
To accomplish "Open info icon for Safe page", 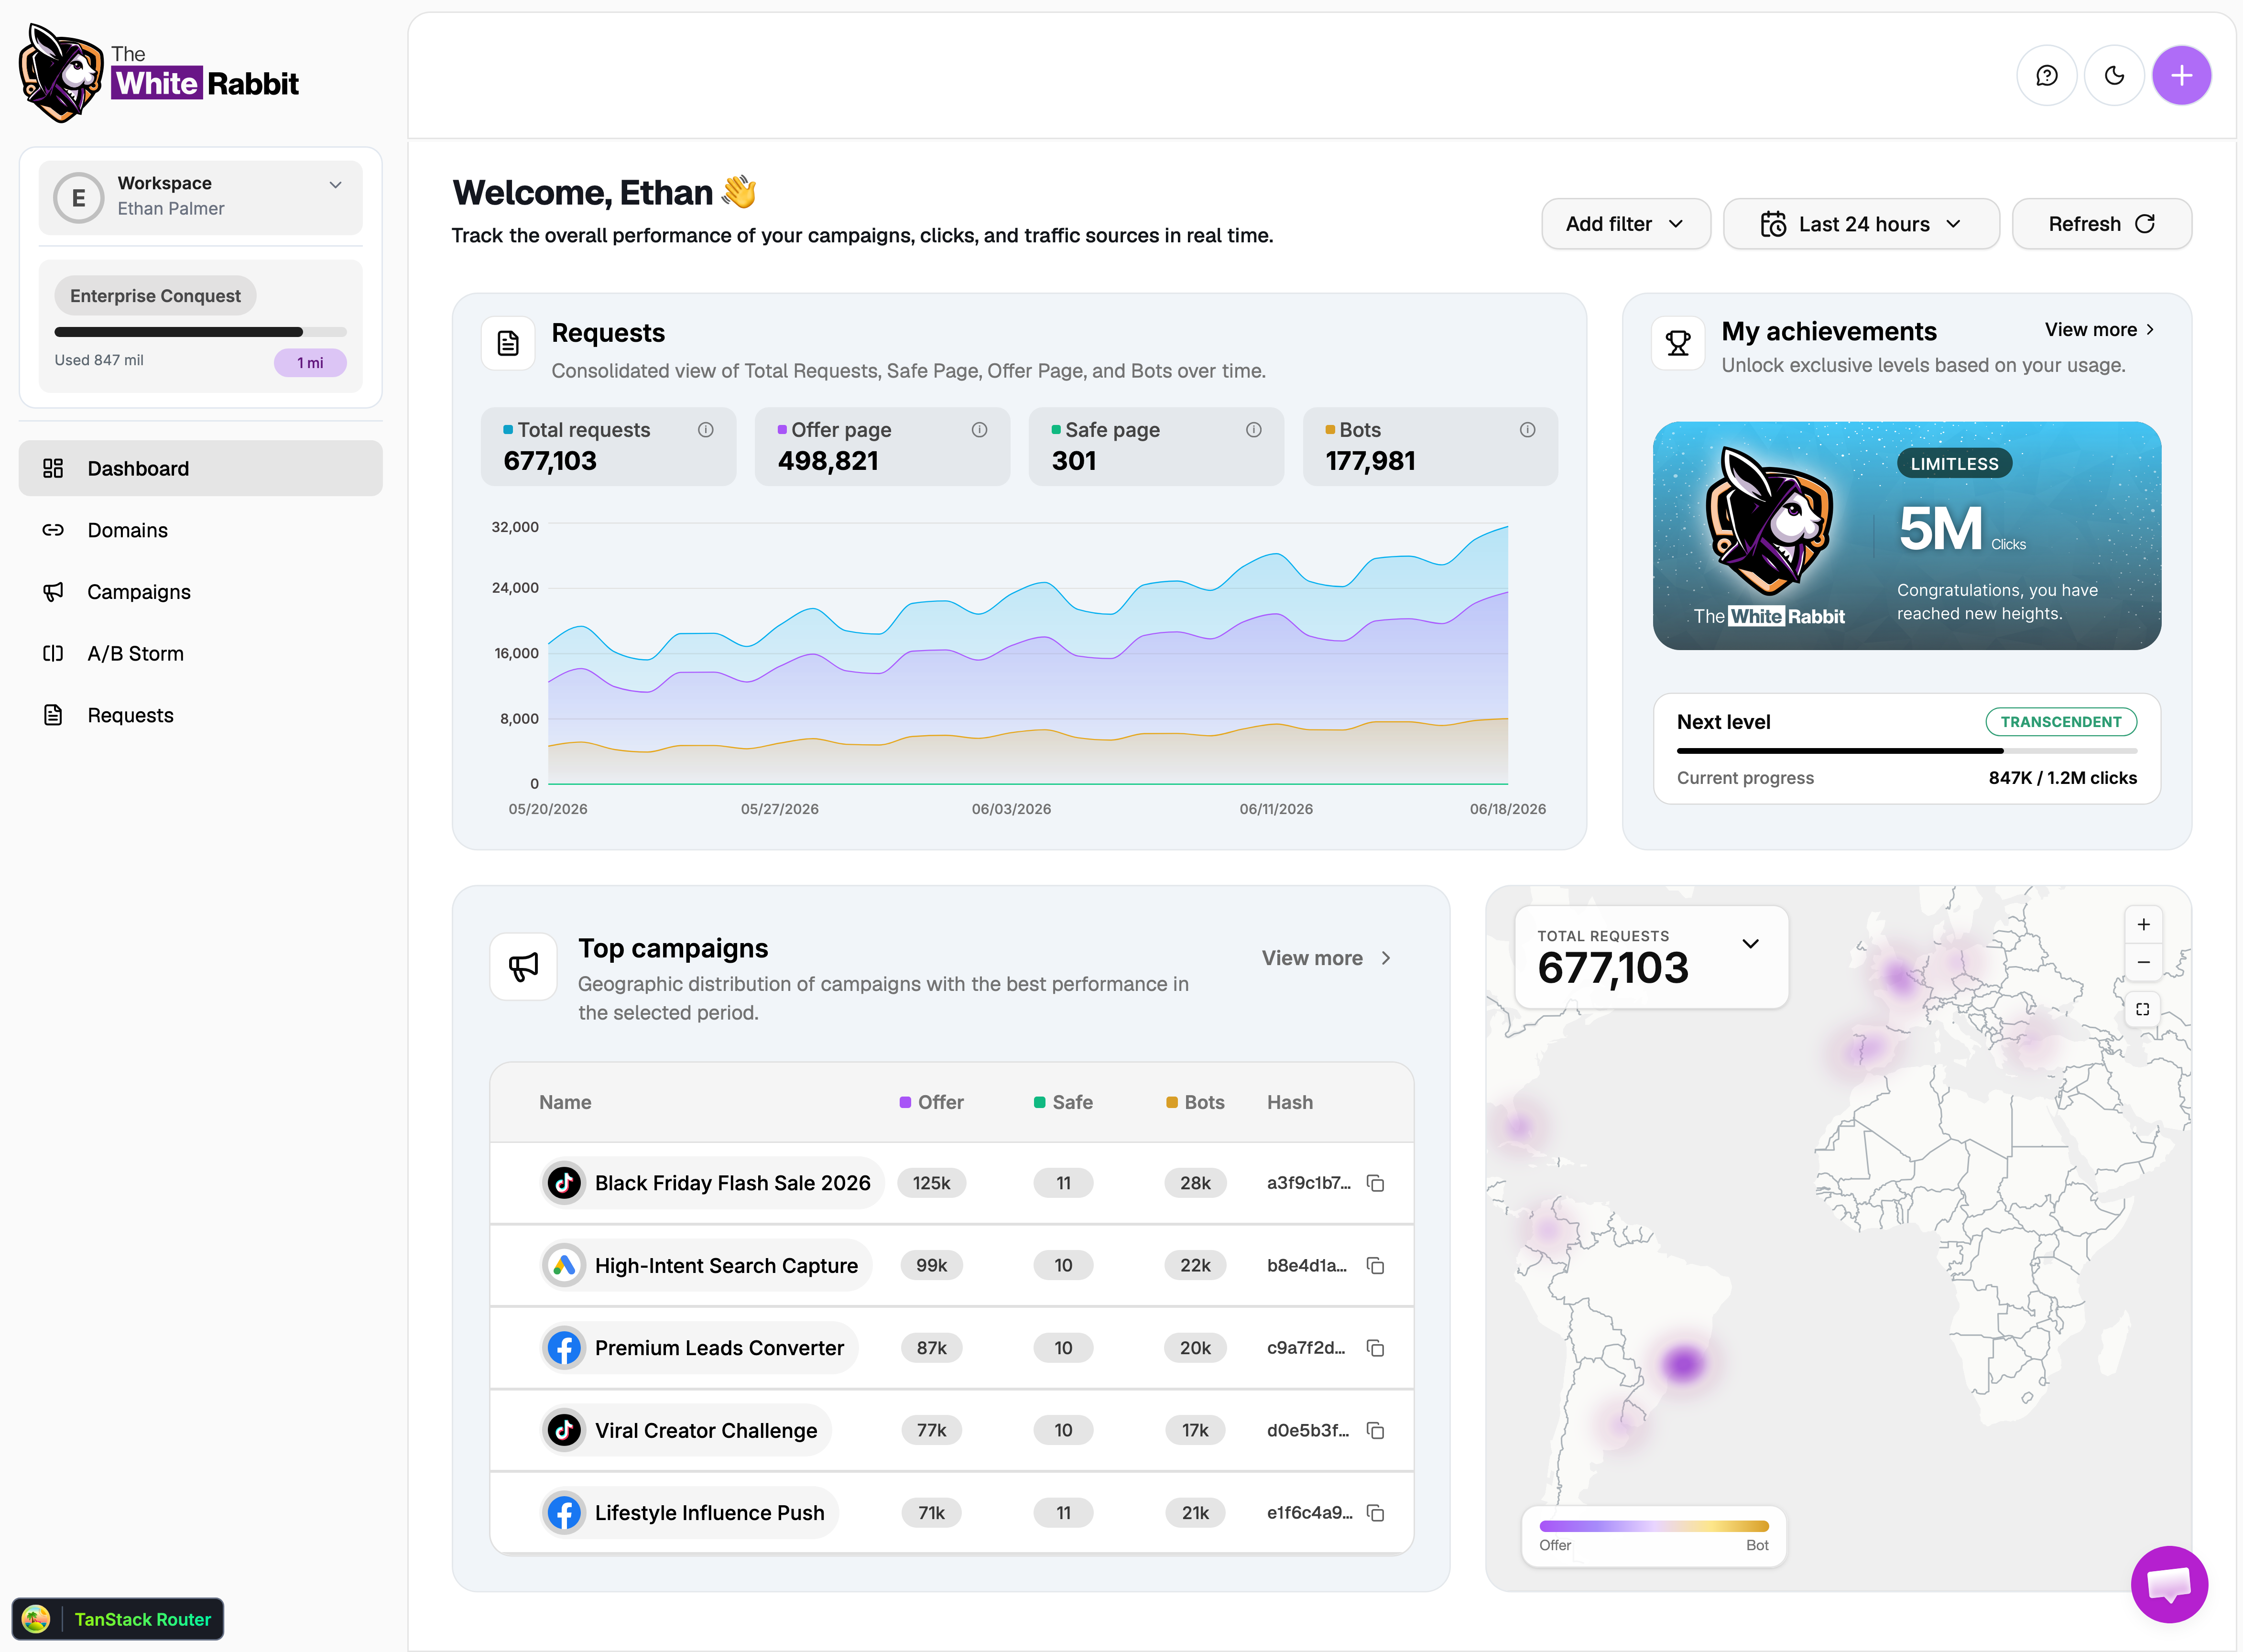I will pos(1253,430).
